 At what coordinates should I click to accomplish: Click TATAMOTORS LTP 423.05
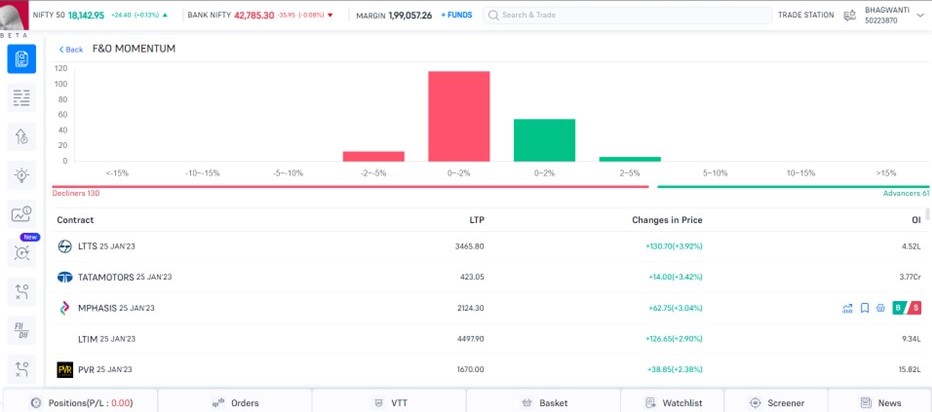pos(473,277)
